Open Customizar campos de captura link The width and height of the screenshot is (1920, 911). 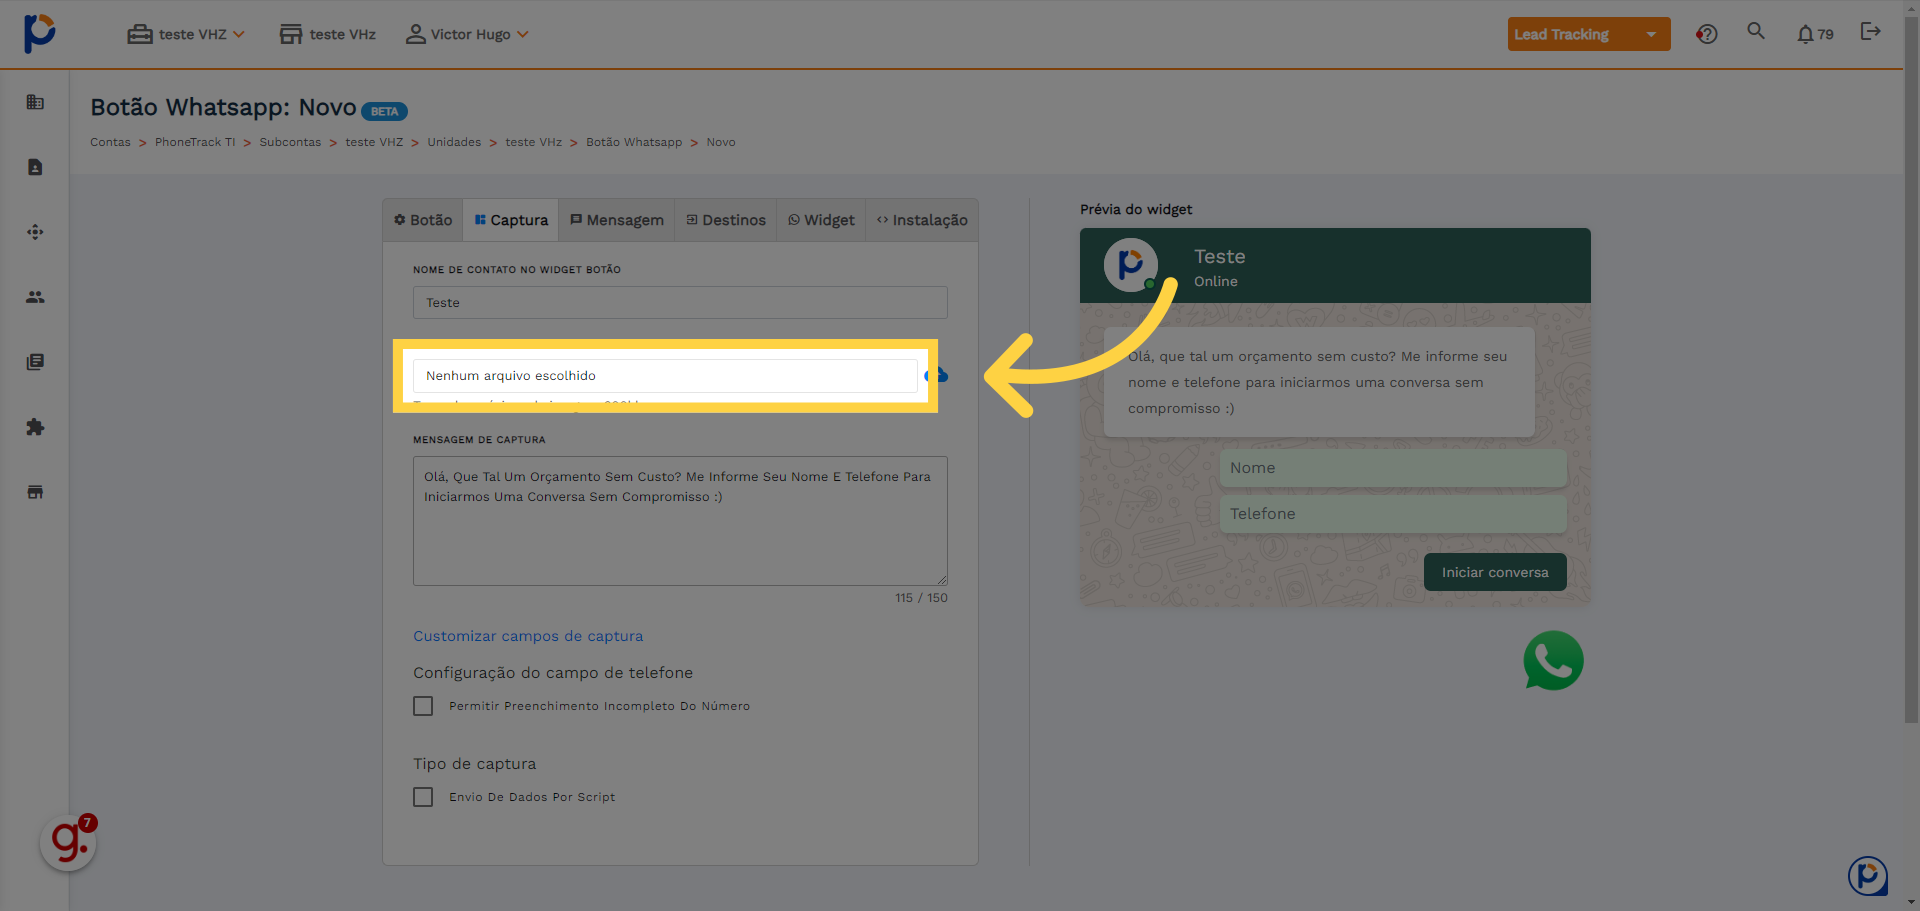click(528, 636)
